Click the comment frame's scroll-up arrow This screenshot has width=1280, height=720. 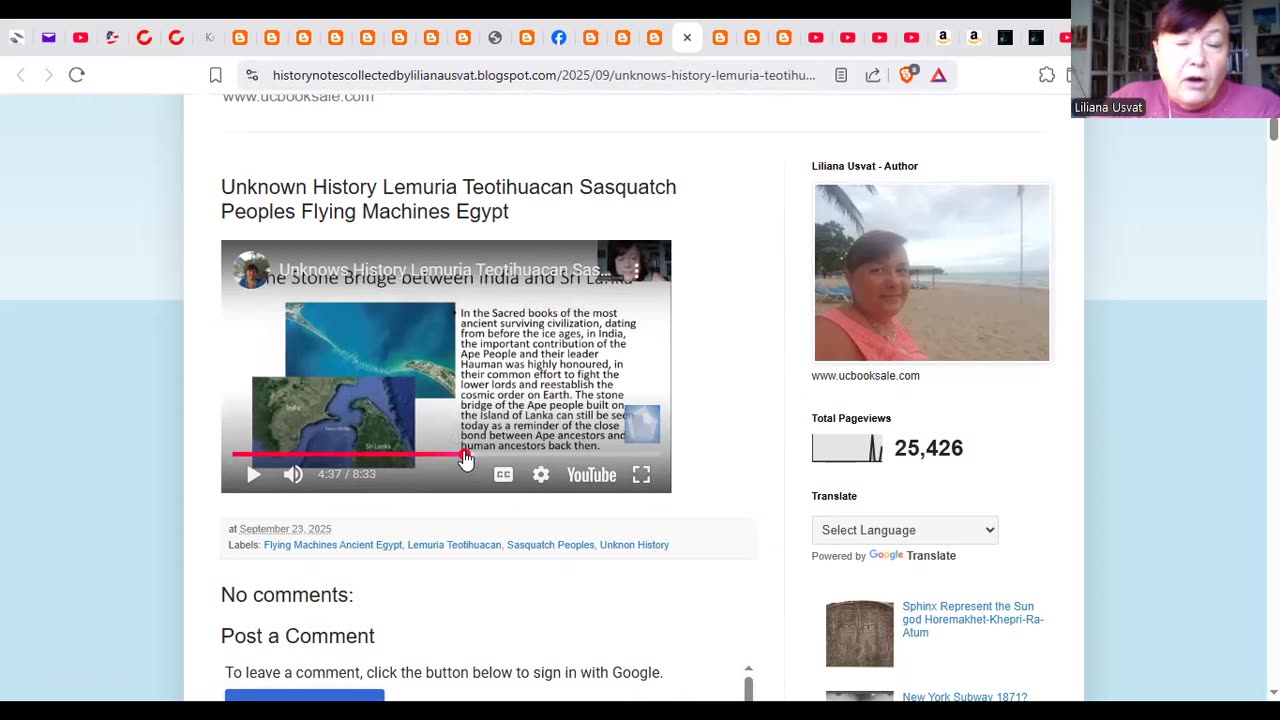click(x=748, y=668)
